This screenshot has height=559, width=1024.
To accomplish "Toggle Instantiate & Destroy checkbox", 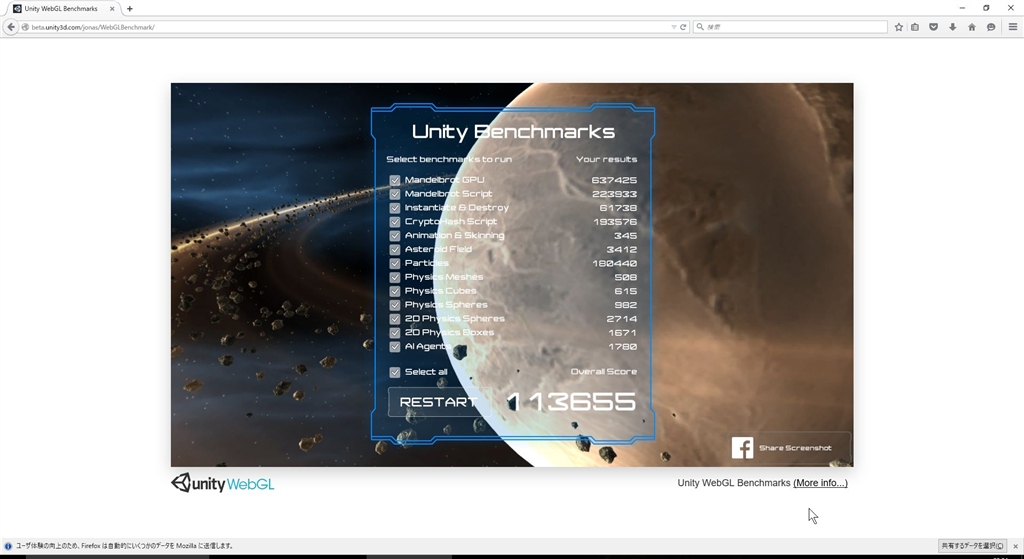I will (394, 208).
